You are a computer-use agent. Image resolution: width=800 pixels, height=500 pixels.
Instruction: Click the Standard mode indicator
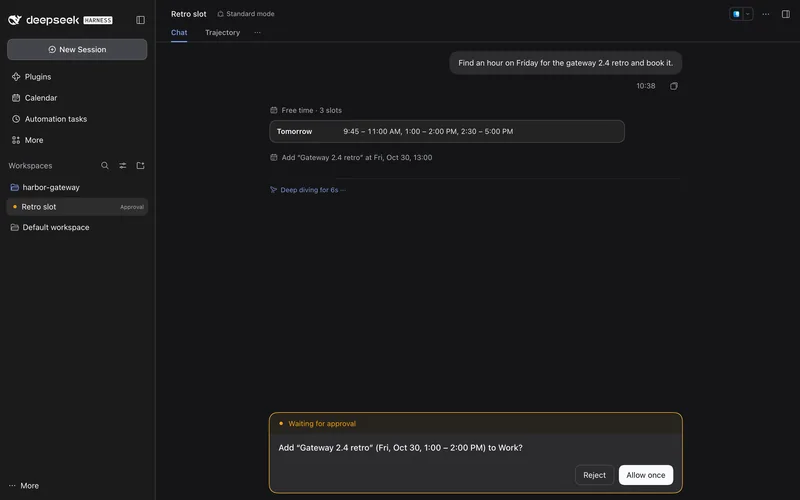[x=246, y=14]
